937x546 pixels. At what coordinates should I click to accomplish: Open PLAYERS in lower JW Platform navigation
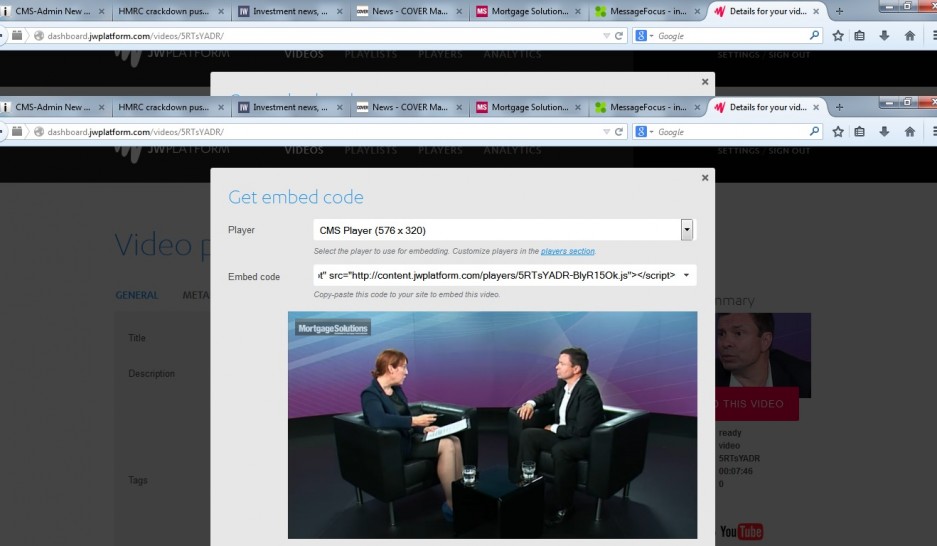click(440, 151)
